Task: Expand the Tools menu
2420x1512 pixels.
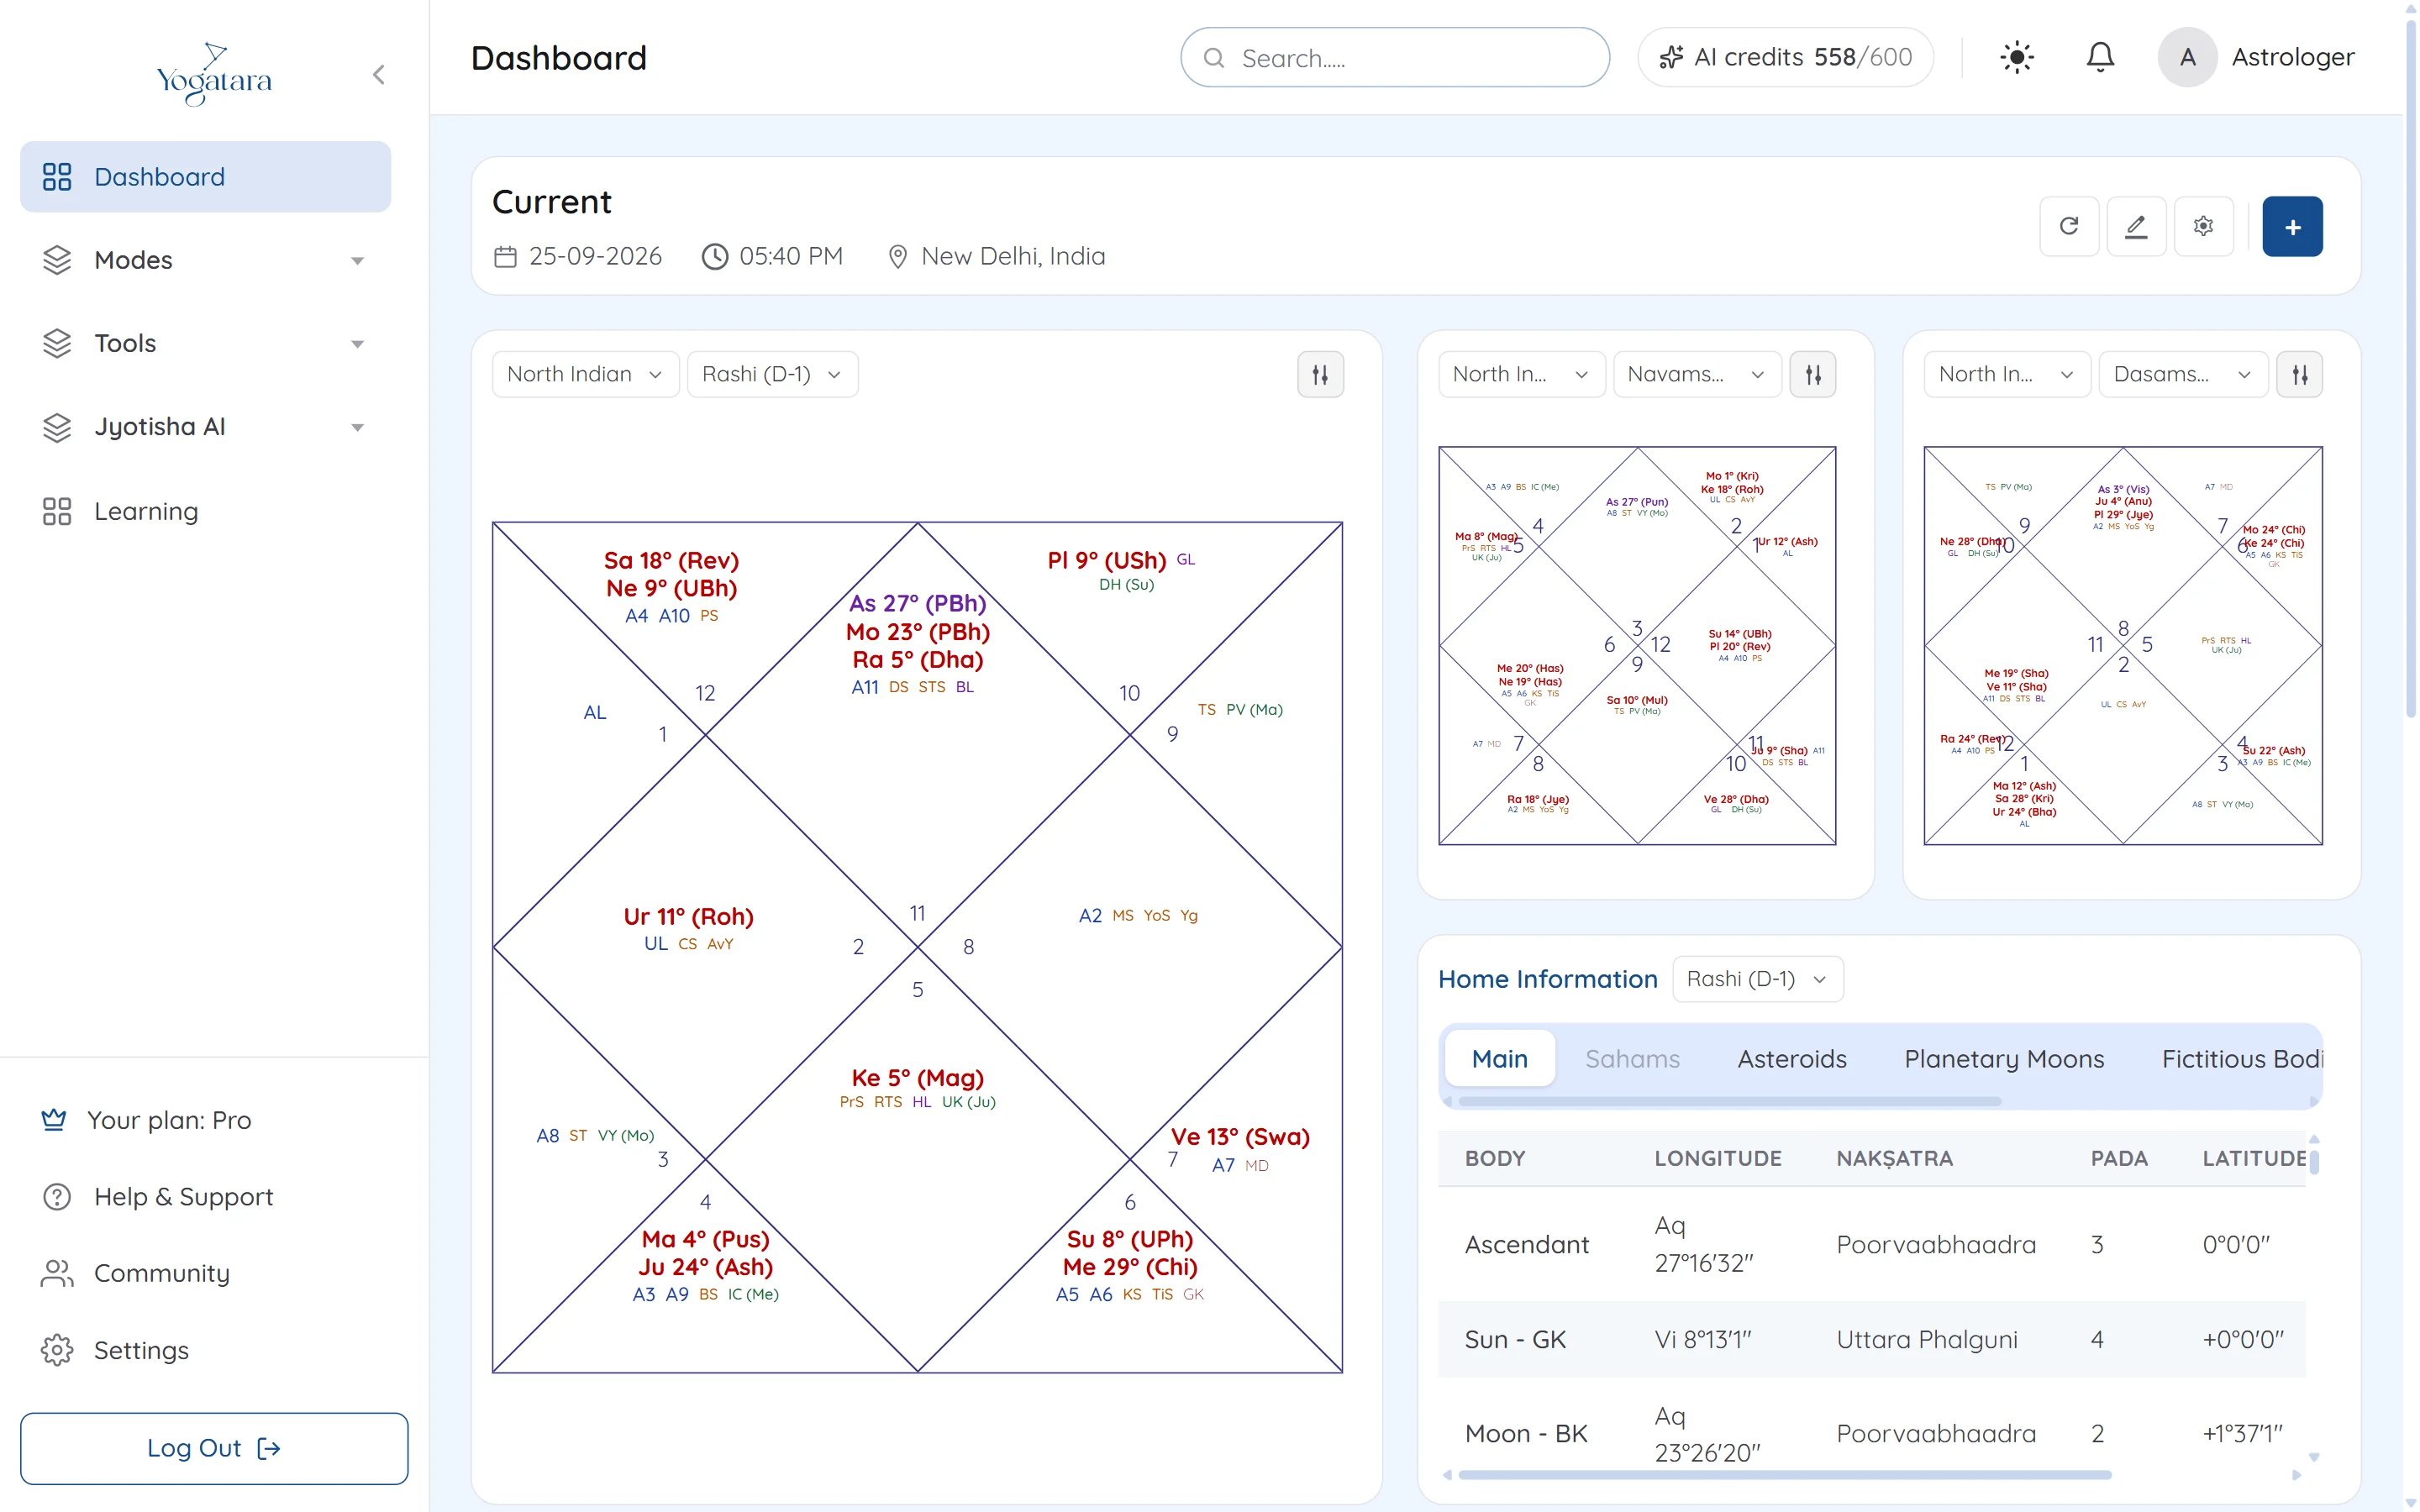Action: pos(205,343)
